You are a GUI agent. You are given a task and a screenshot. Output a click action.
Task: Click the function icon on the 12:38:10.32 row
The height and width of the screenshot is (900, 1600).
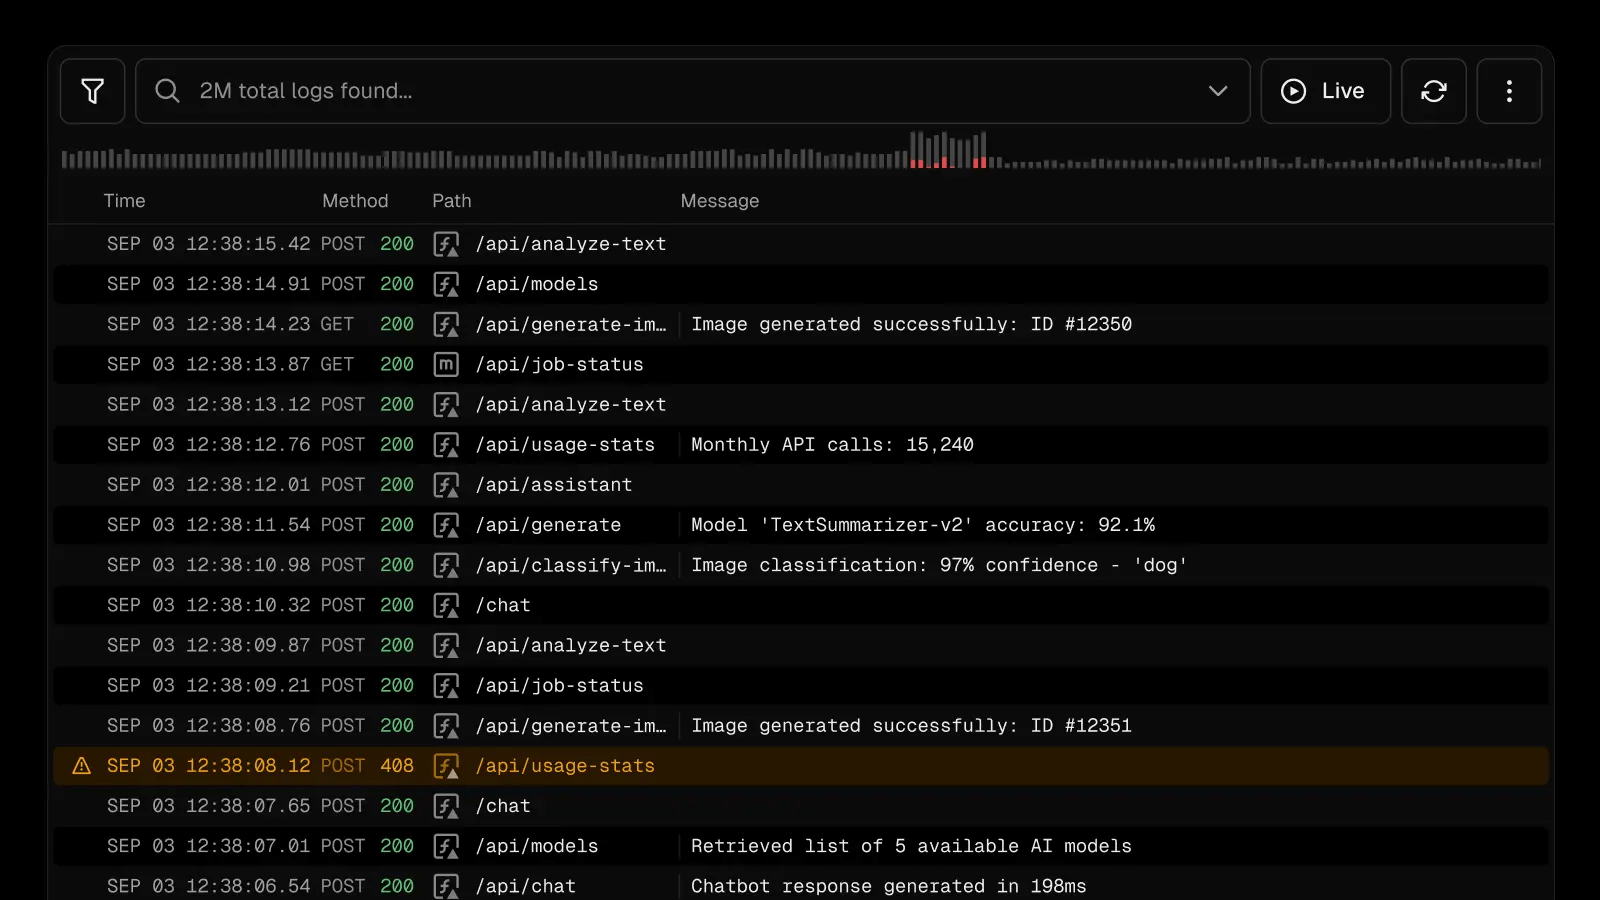click(446, 606)
